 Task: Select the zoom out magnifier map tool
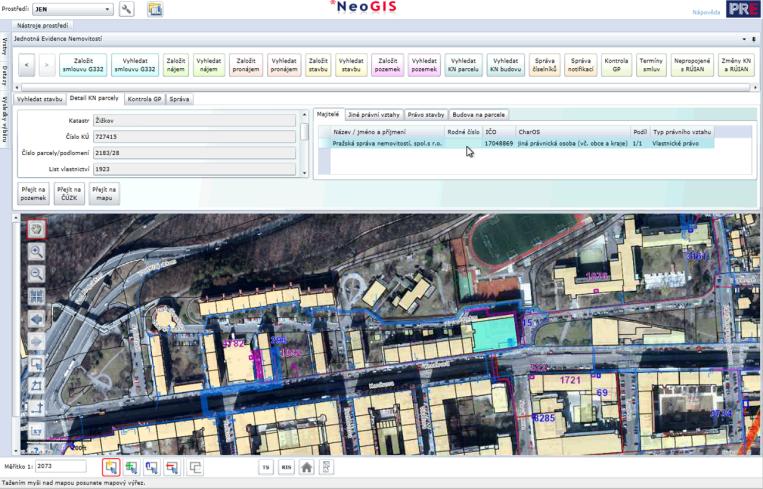tap(36, 273)
